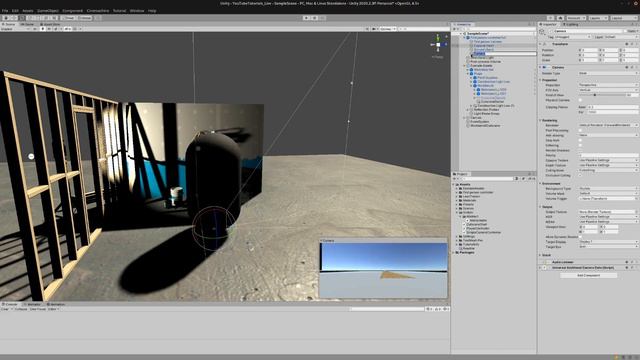Select the Materials folder in the Project panel

(469, 200)
